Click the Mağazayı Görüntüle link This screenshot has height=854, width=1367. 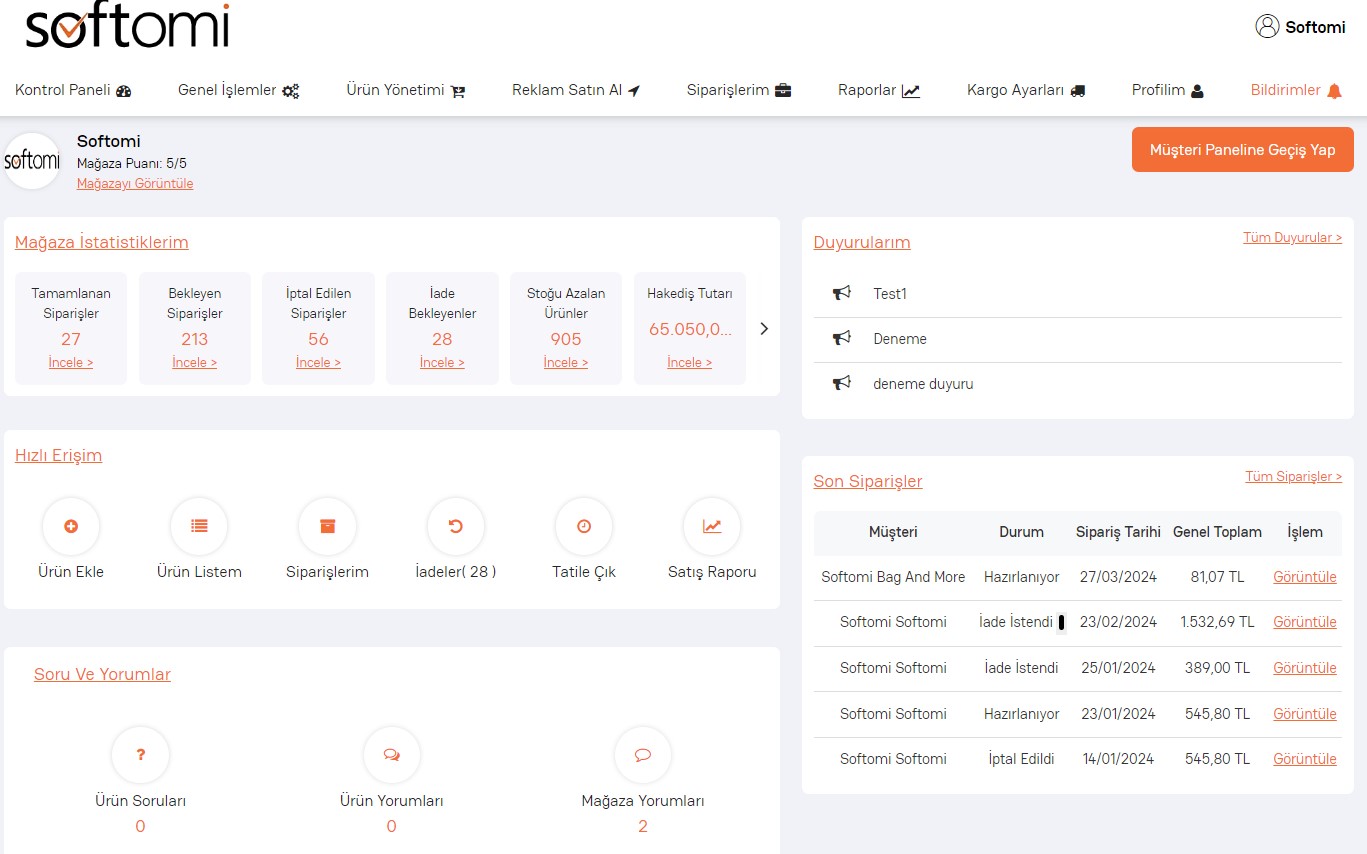(135, 184)
